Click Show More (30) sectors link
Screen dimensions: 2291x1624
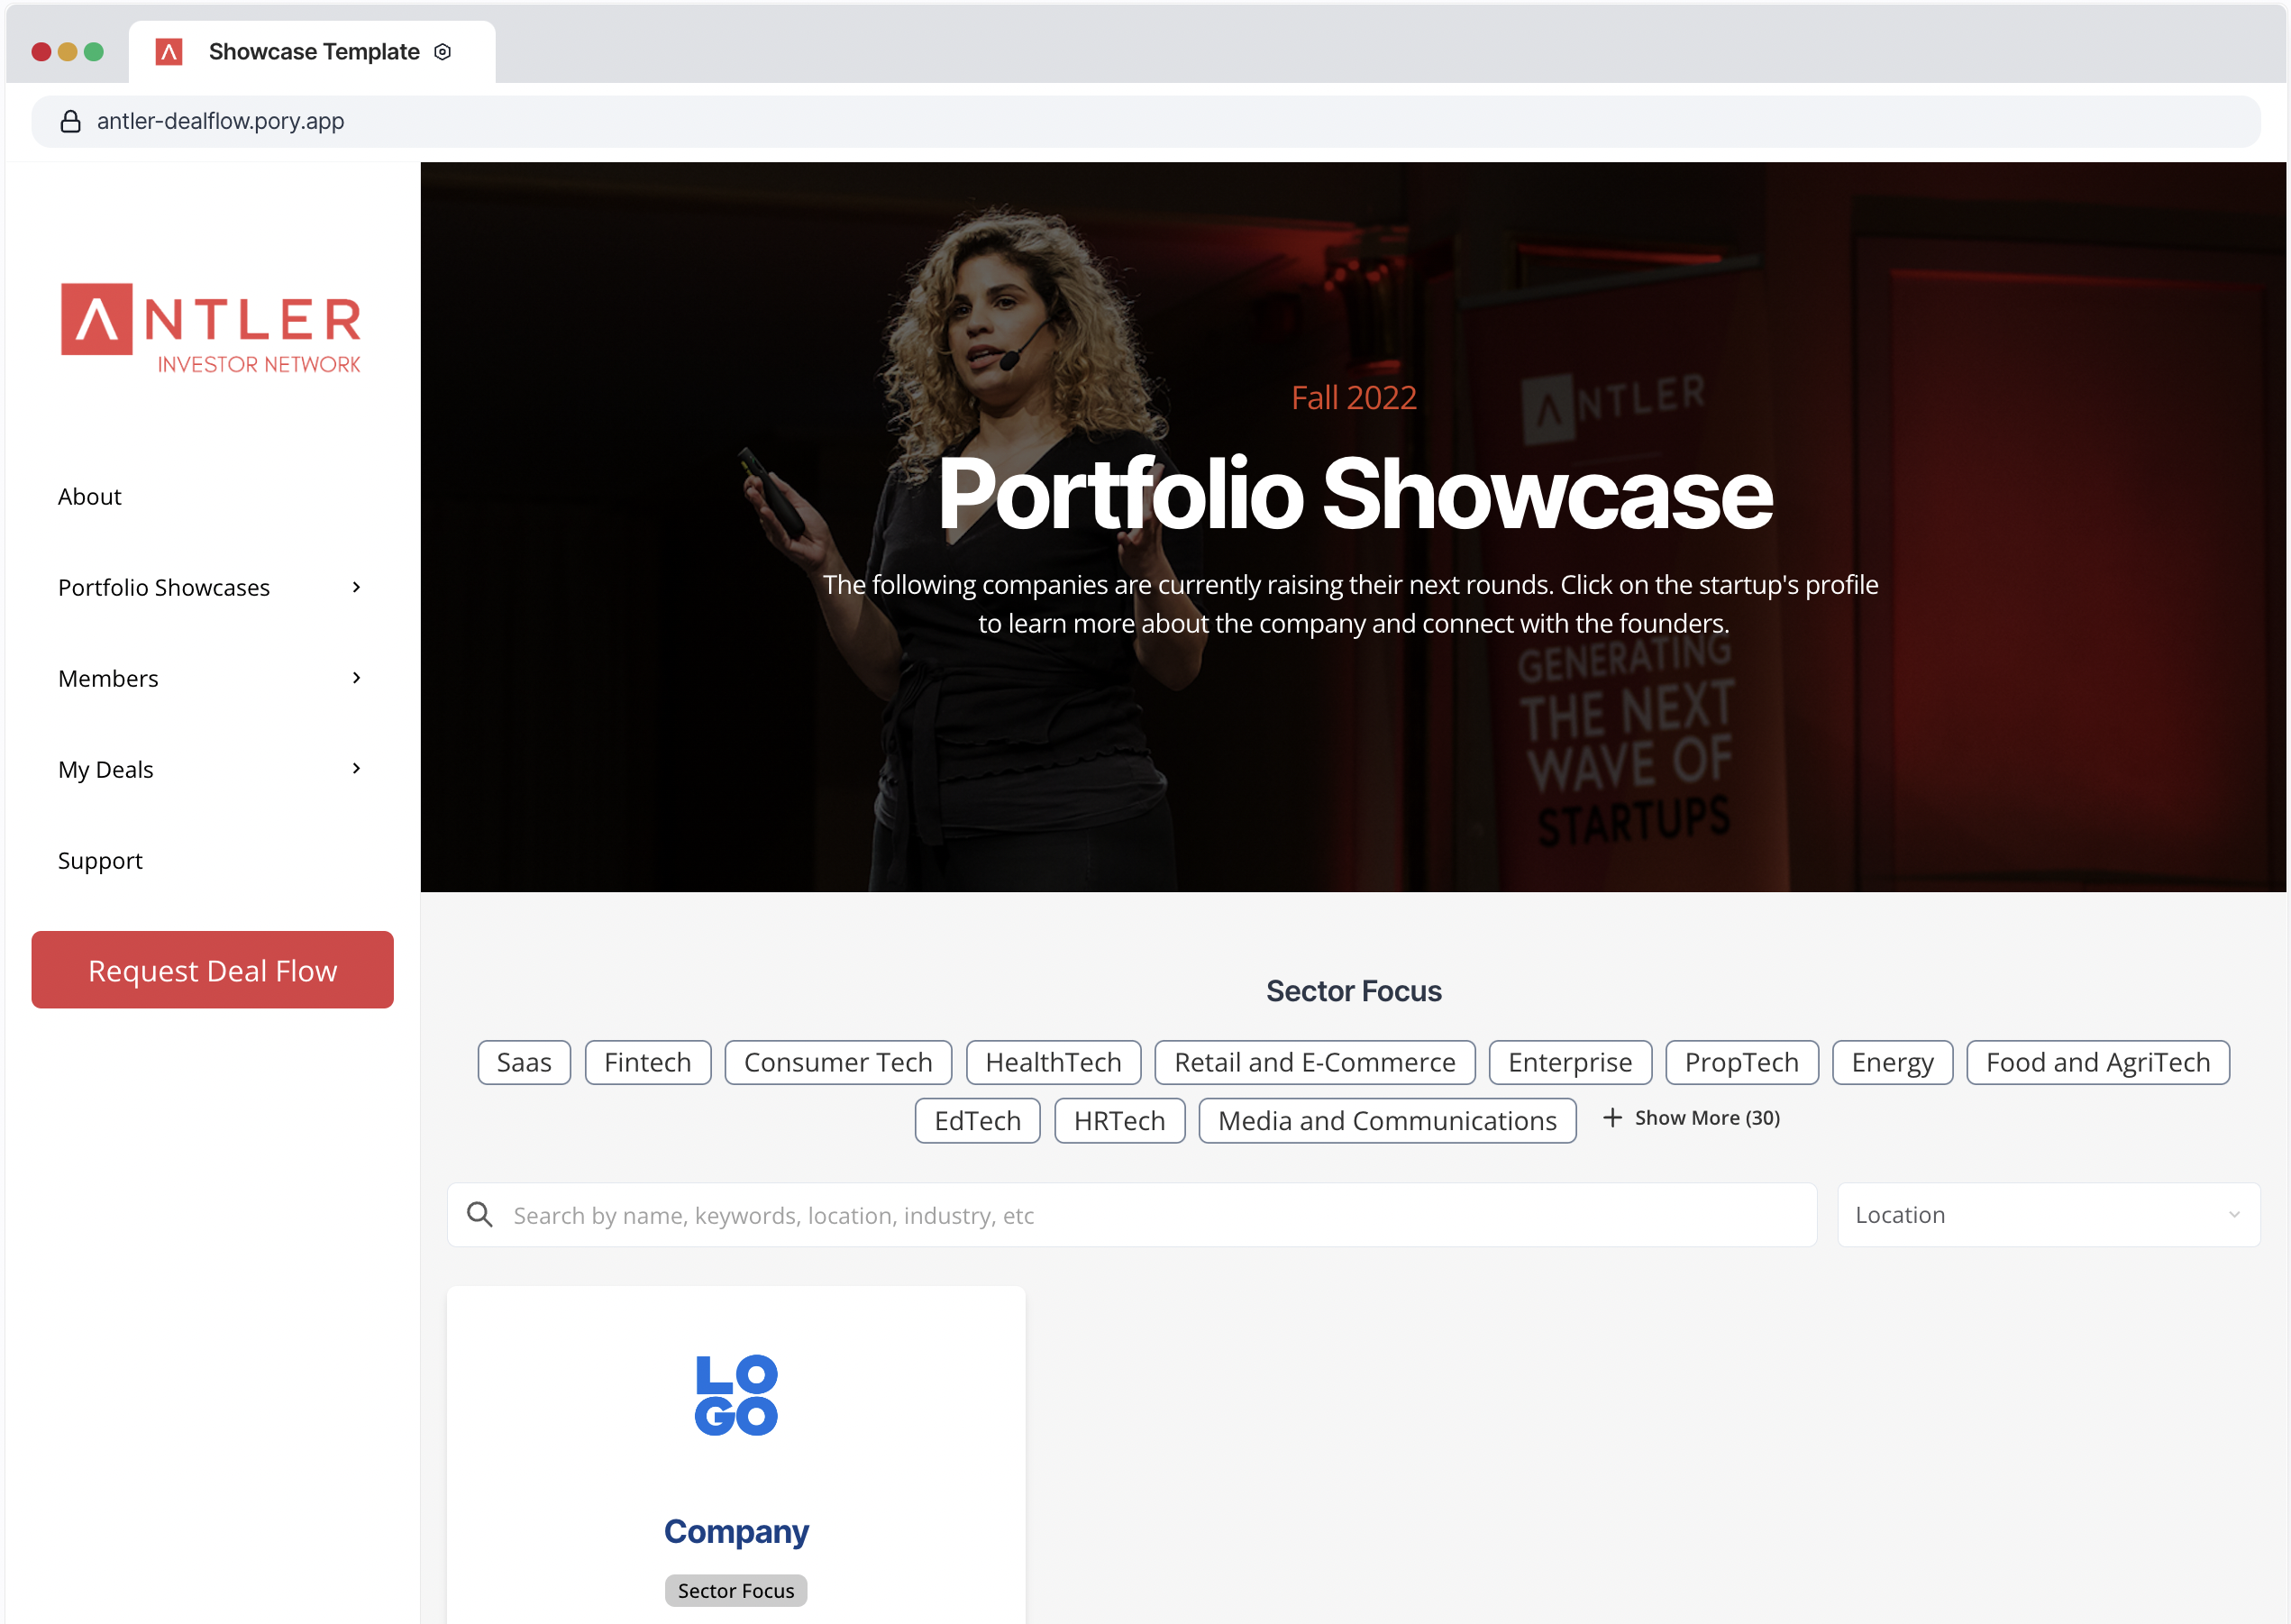pyautogui.click(x=1706, y=1118)
